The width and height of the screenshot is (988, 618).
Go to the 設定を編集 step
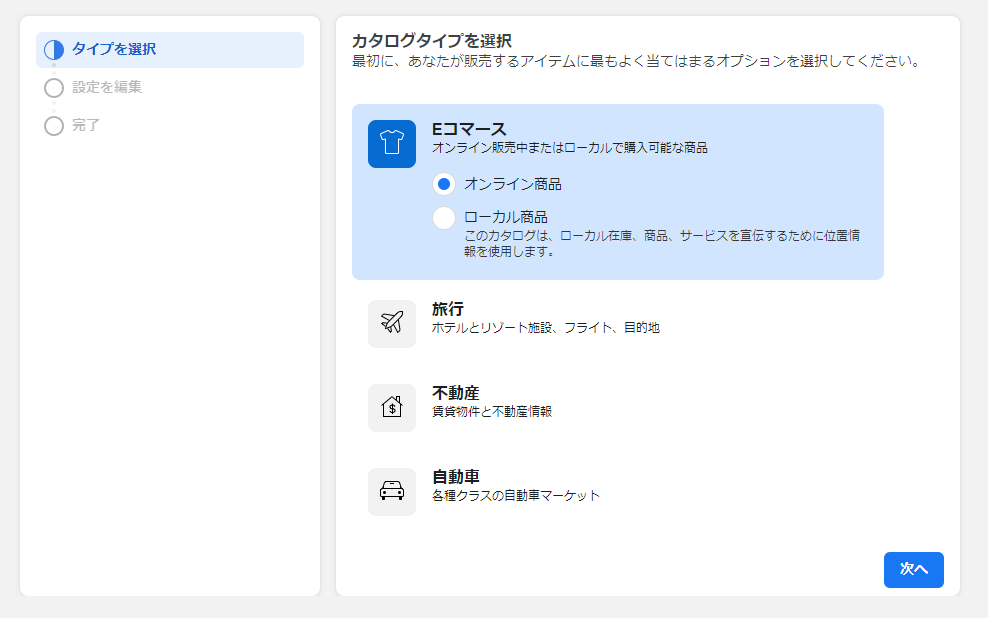click(106, 87)
